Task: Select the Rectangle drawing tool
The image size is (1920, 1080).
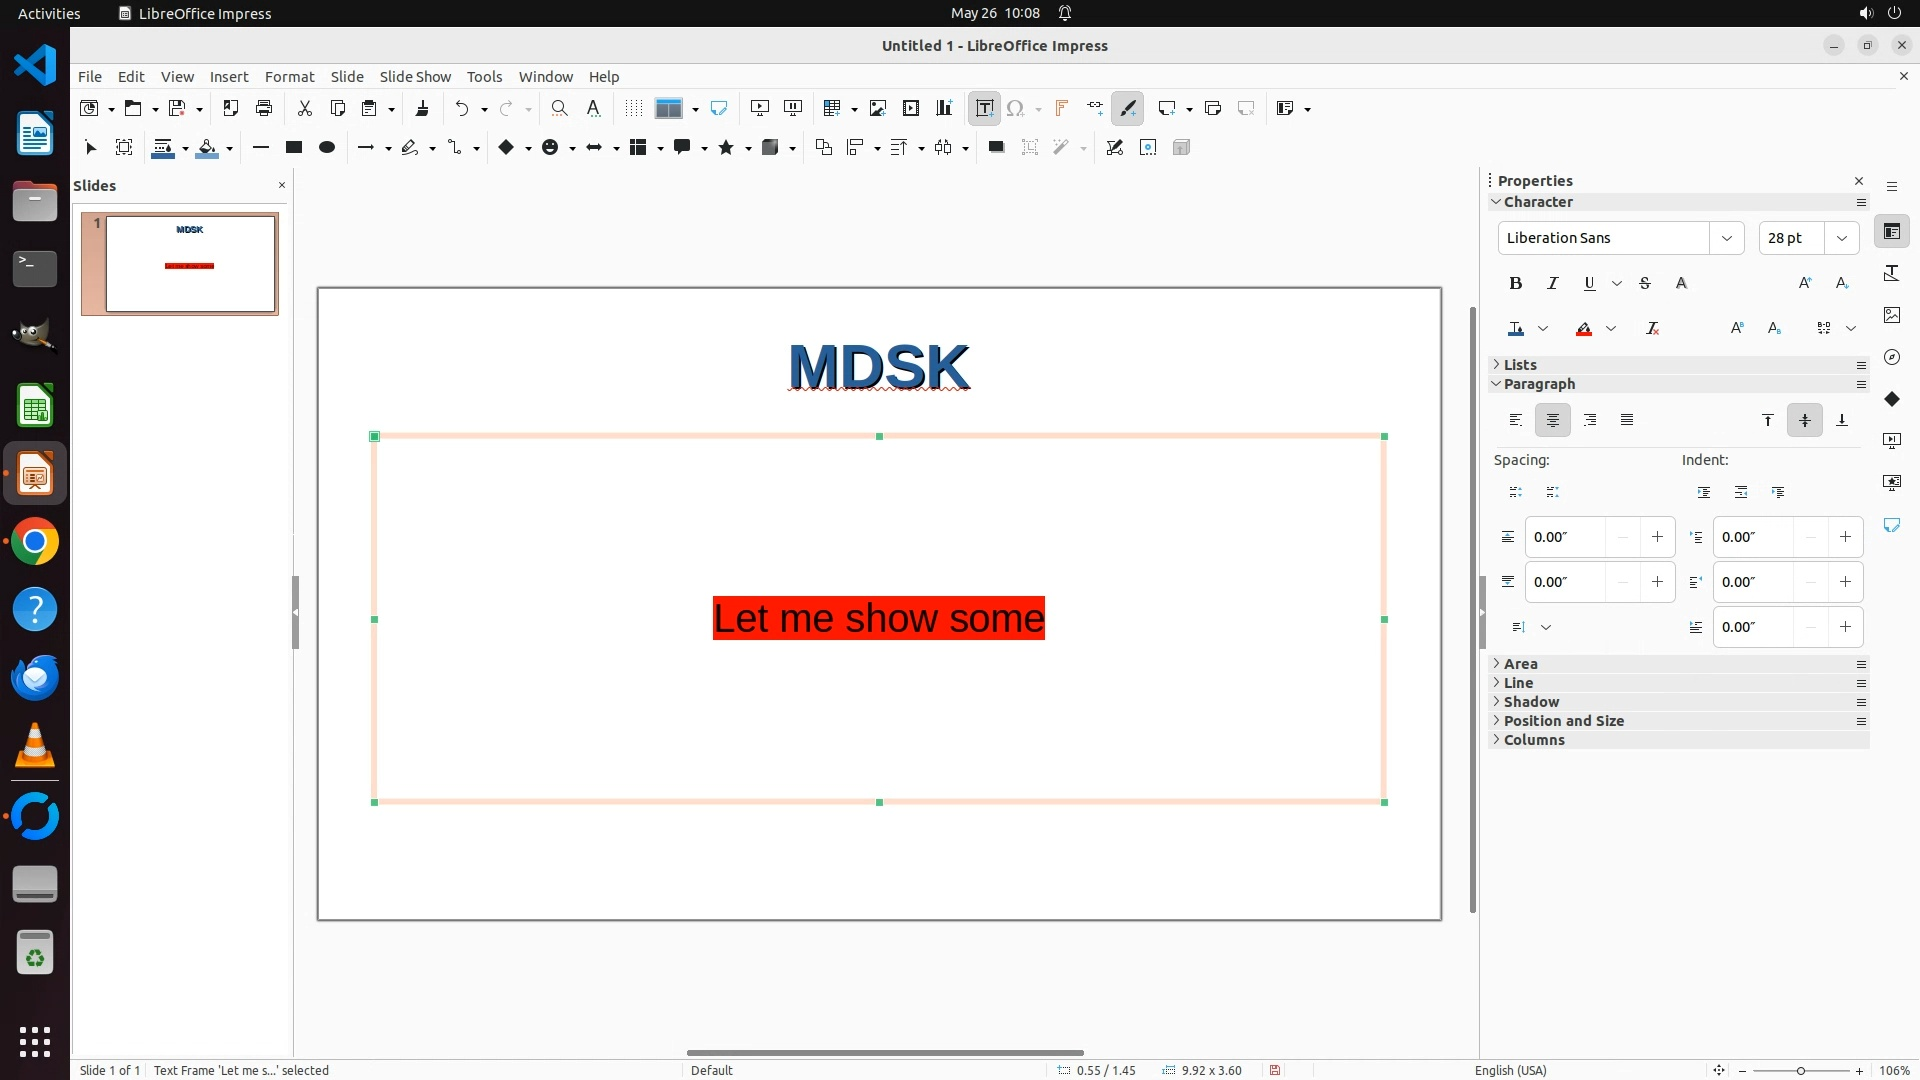Action: pyautogui.click(x=293, y=147)
